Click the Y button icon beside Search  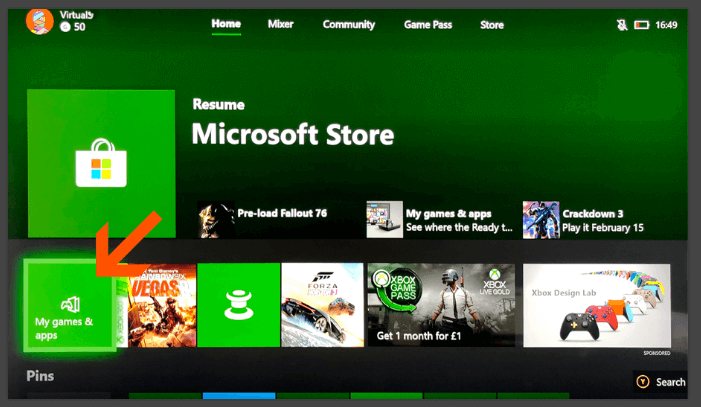click(x=643, y=382)
